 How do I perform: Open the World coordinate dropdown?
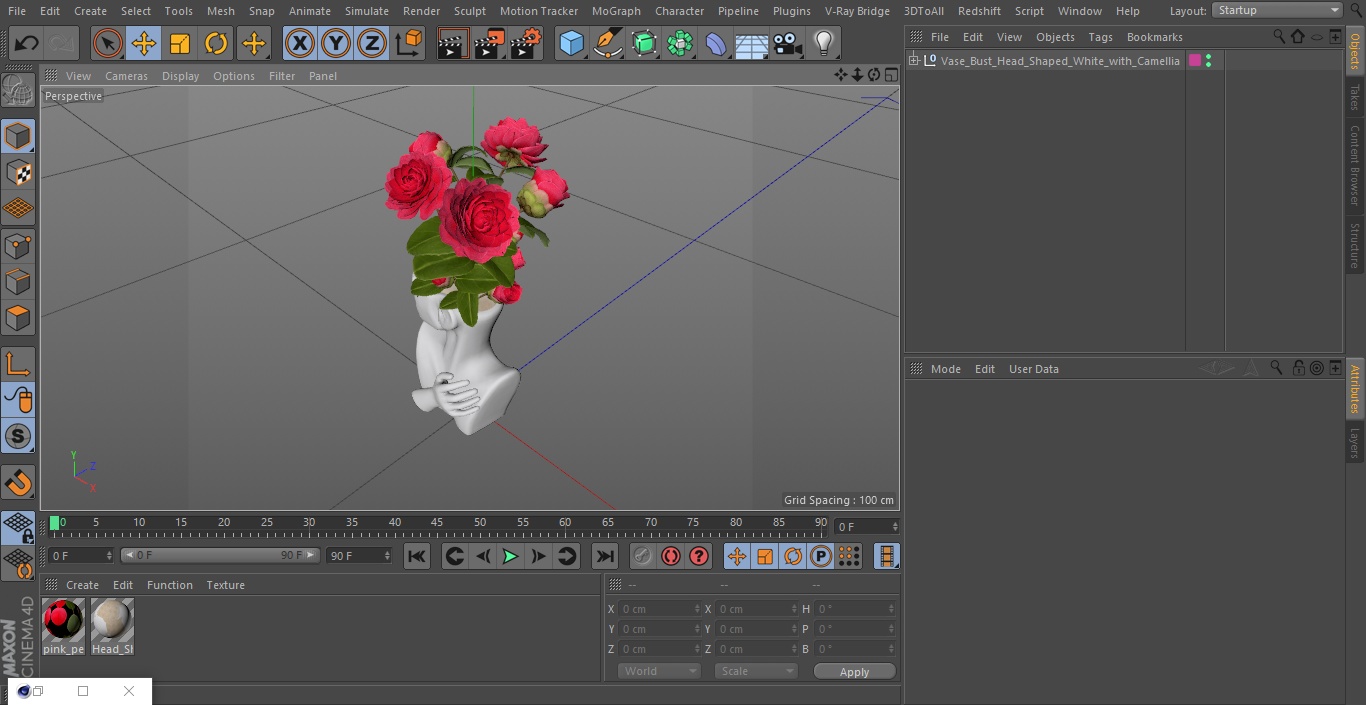pos(659,671)
